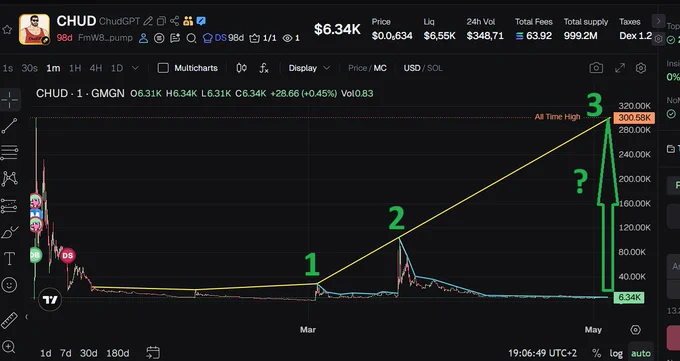Select the text annotation tool
The width and height of the screenshot is (680, 361).
[10, 259]
